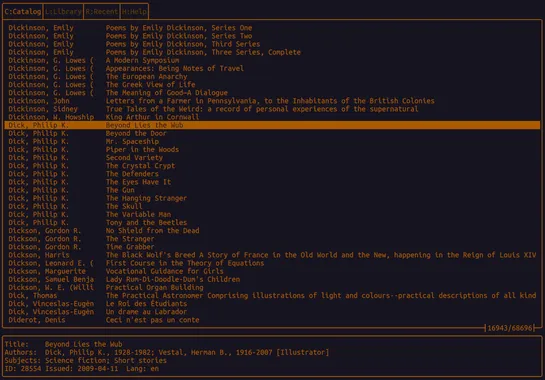Select 'Lady Rum-Di-Doodle-Dum's Children'
545x380 pixels.
(272, 279)
